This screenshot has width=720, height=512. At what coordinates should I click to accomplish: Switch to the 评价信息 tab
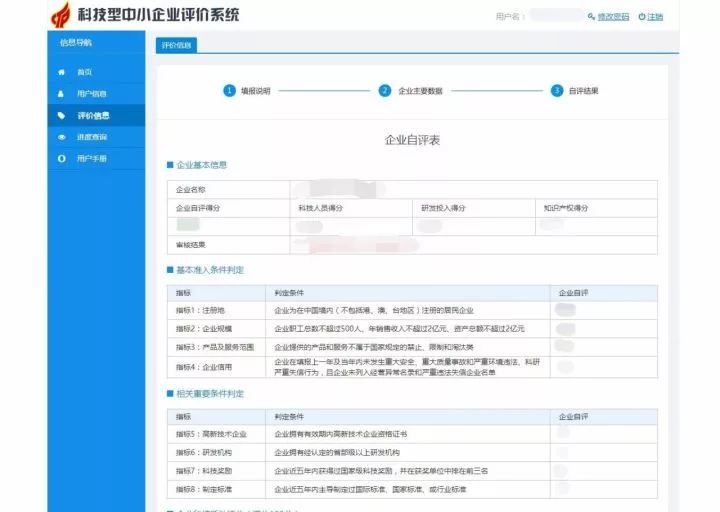pyautogui.click(x=176, y=45)
